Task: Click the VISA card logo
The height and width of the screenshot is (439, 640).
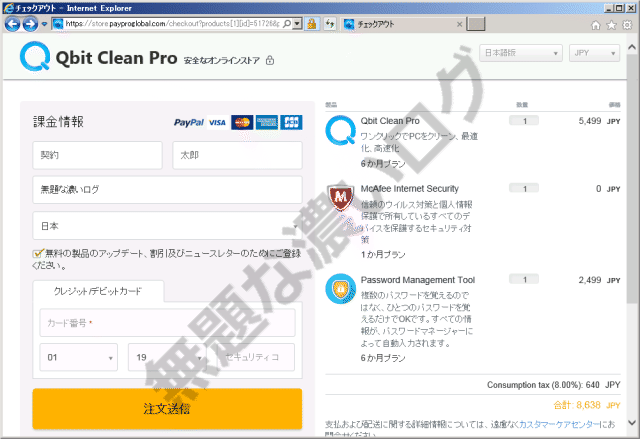Action: tap(217, 122)
